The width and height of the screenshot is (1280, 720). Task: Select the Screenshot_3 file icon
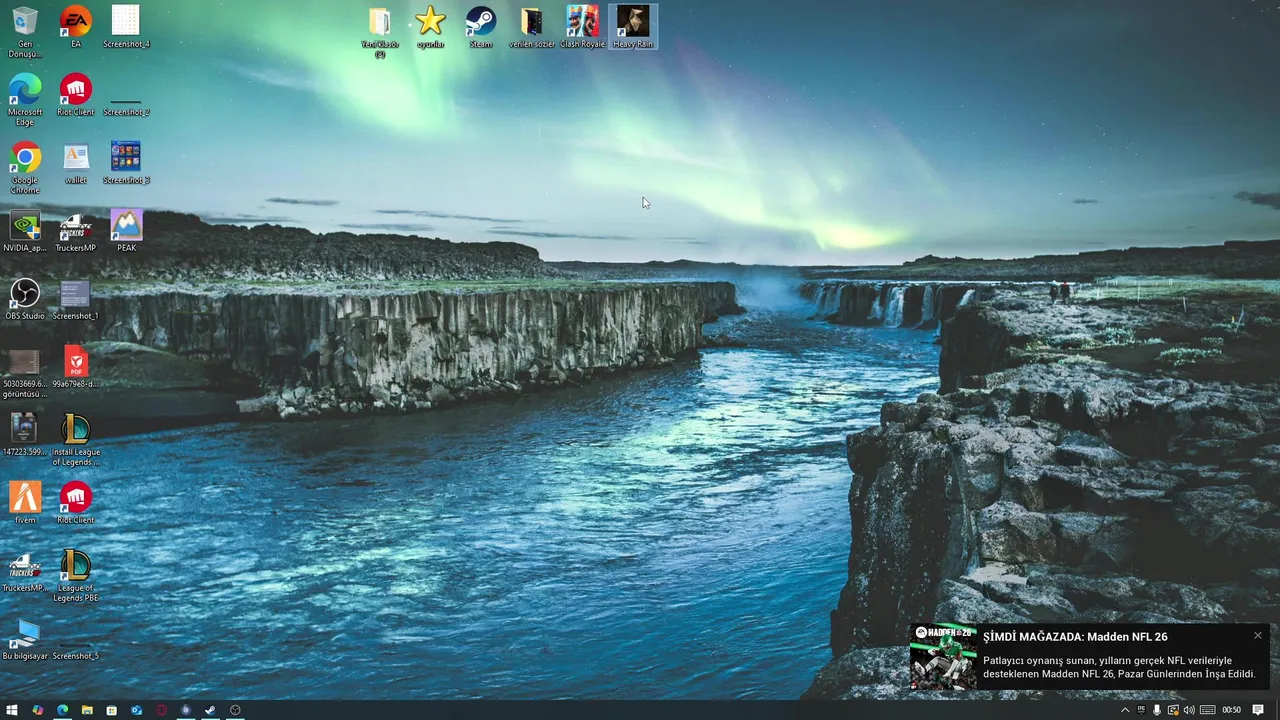[x=126, y=163]
